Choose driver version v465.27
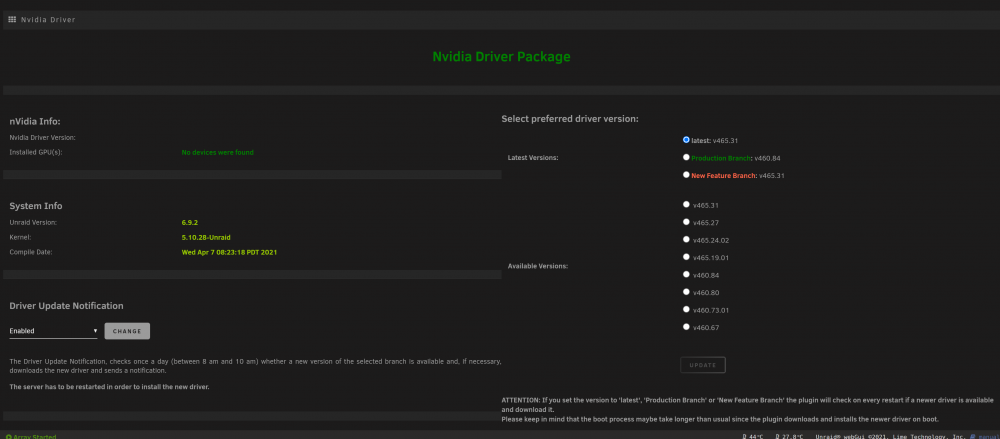 686,222
